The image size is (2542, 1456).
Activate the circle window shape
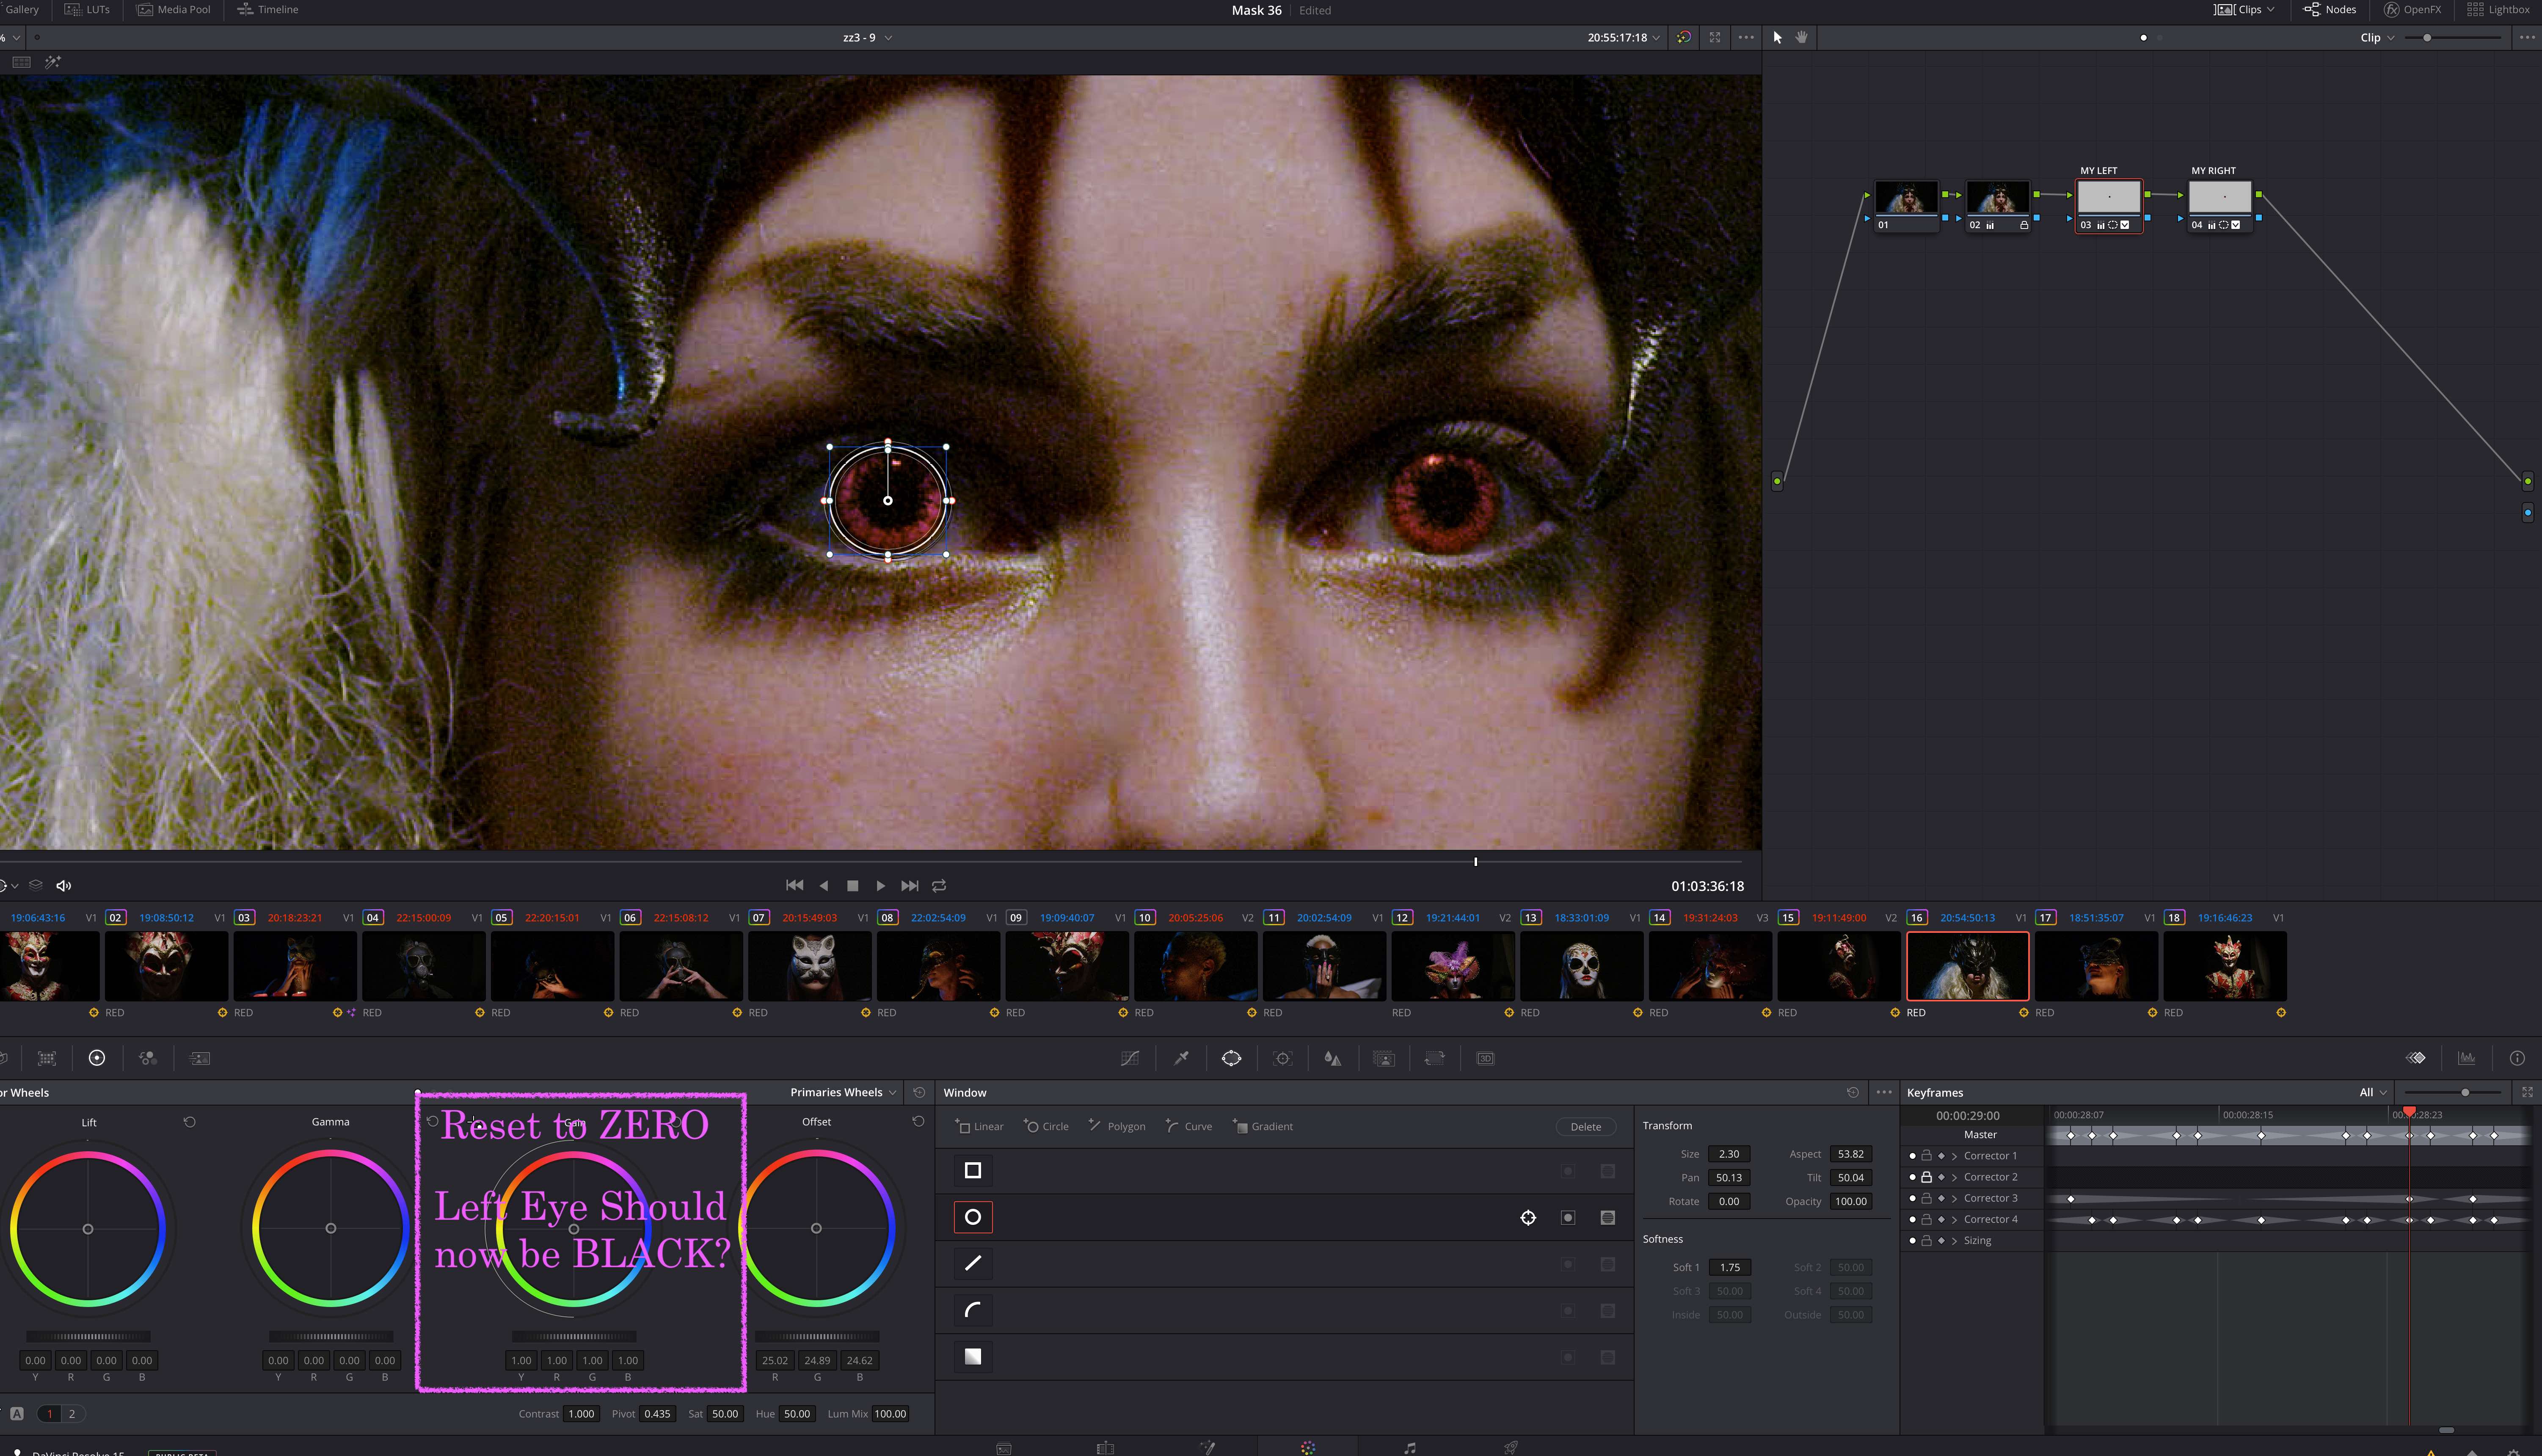(973, 1217)
